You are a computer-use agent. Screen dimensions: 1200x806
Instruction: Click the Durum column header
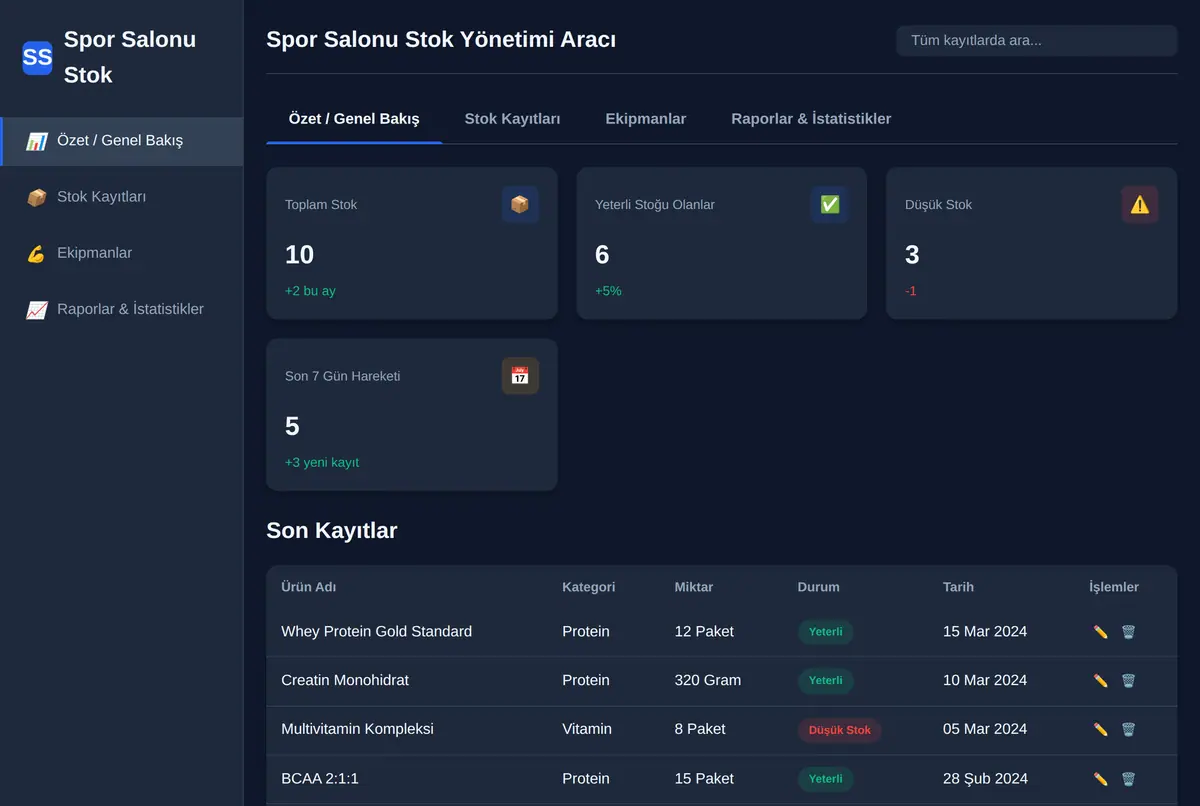click(x=819, y=587)
